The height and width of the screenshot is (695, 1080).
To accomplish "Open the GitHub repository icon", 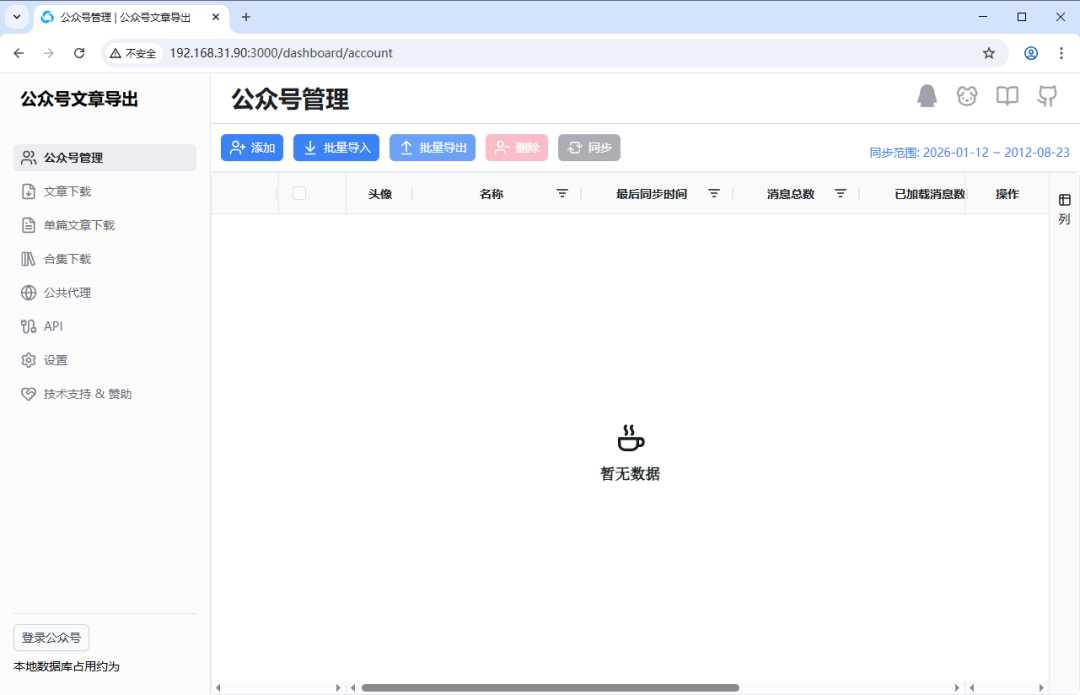I will pos(1047,96).
